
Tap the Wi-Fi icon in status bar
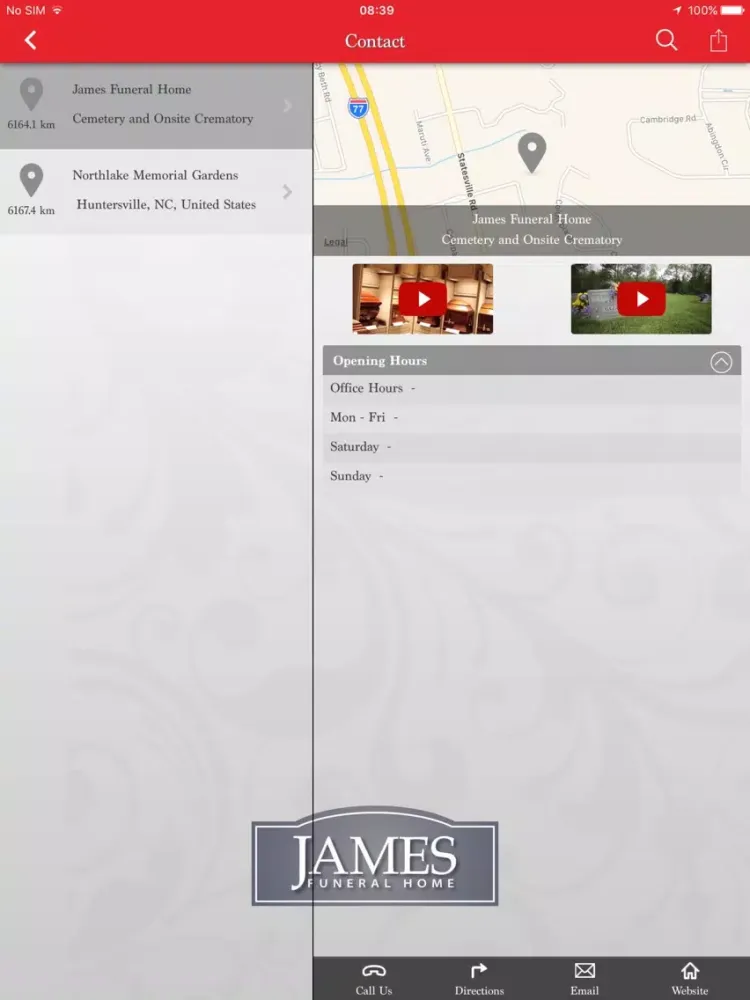pyautogui.click(x=57, y=10)
